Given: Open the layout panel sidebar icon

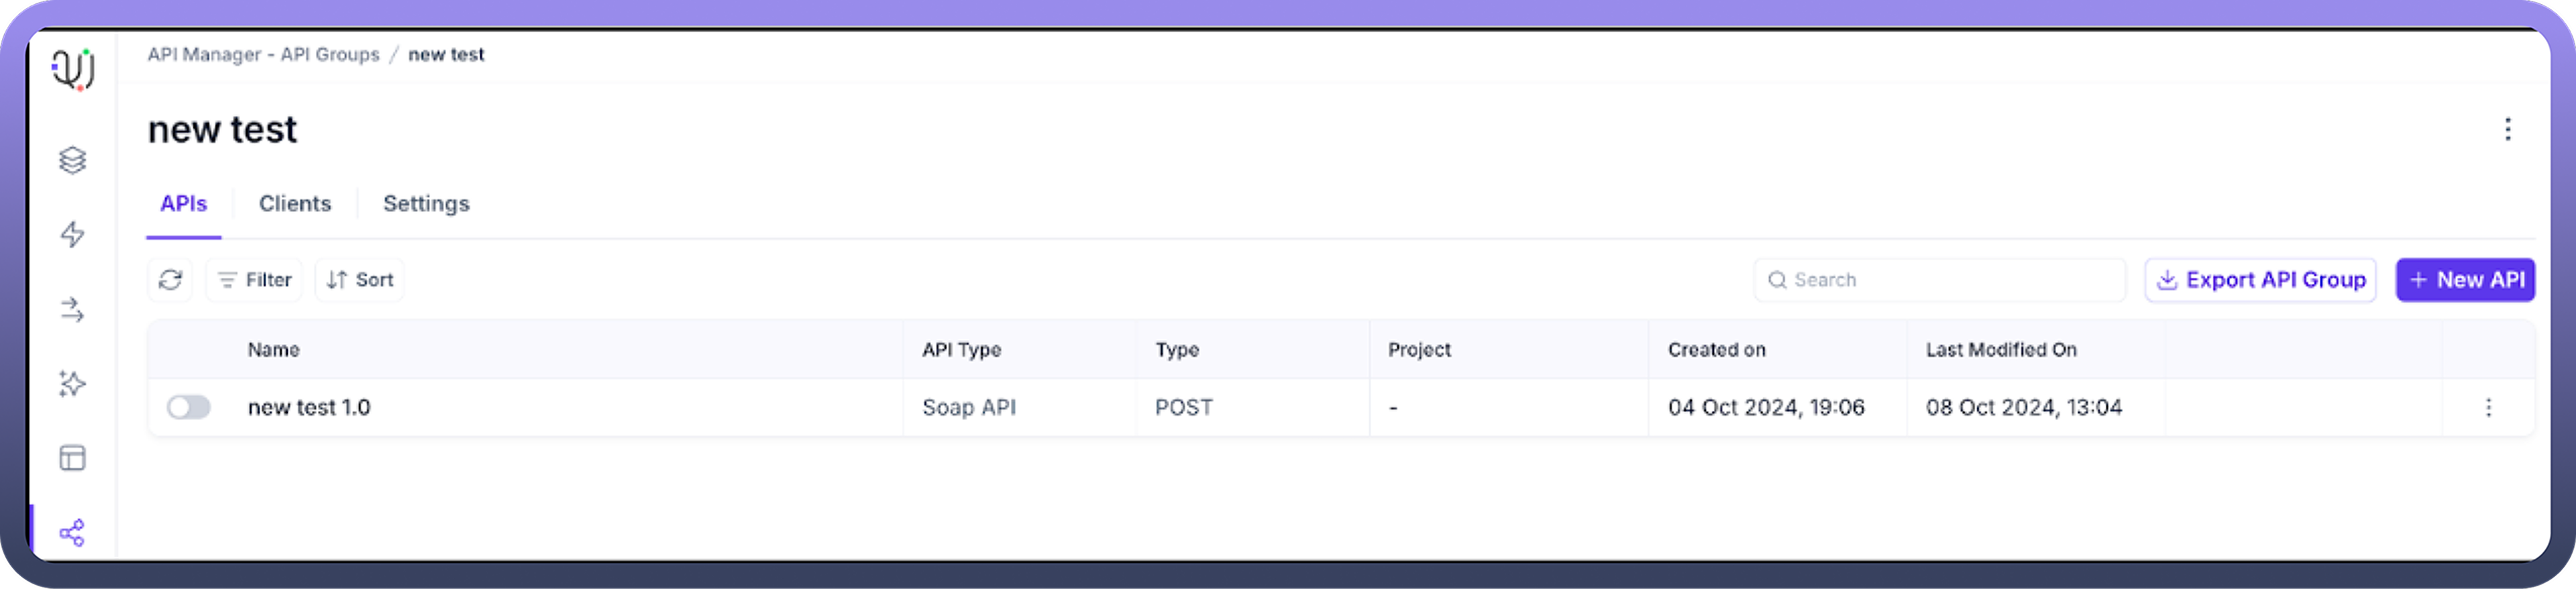Looking at the screenshot, I should click(73, 458).
